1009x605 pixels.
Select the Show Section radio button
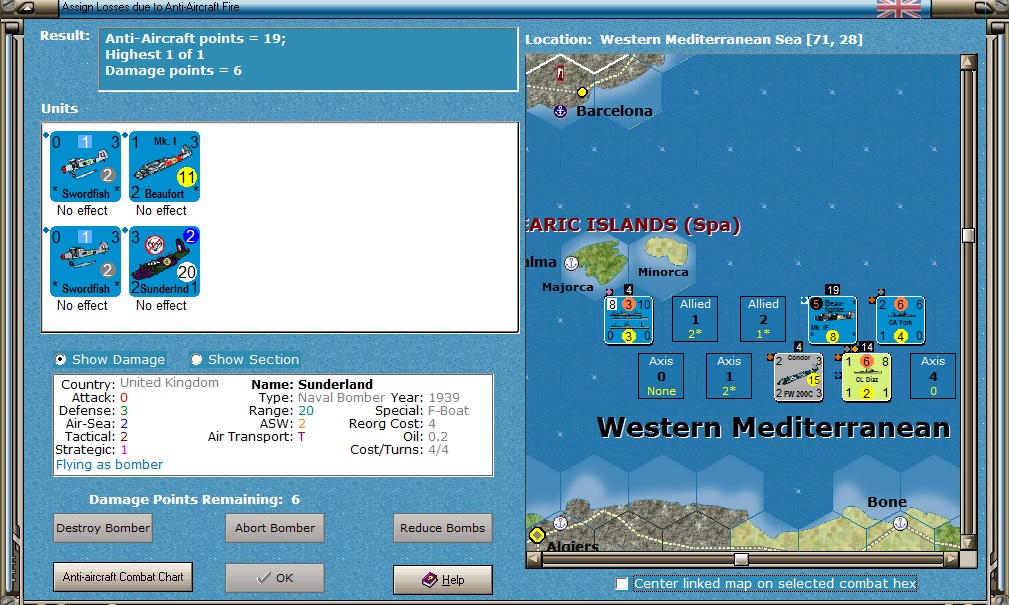[x=196, y=359]
